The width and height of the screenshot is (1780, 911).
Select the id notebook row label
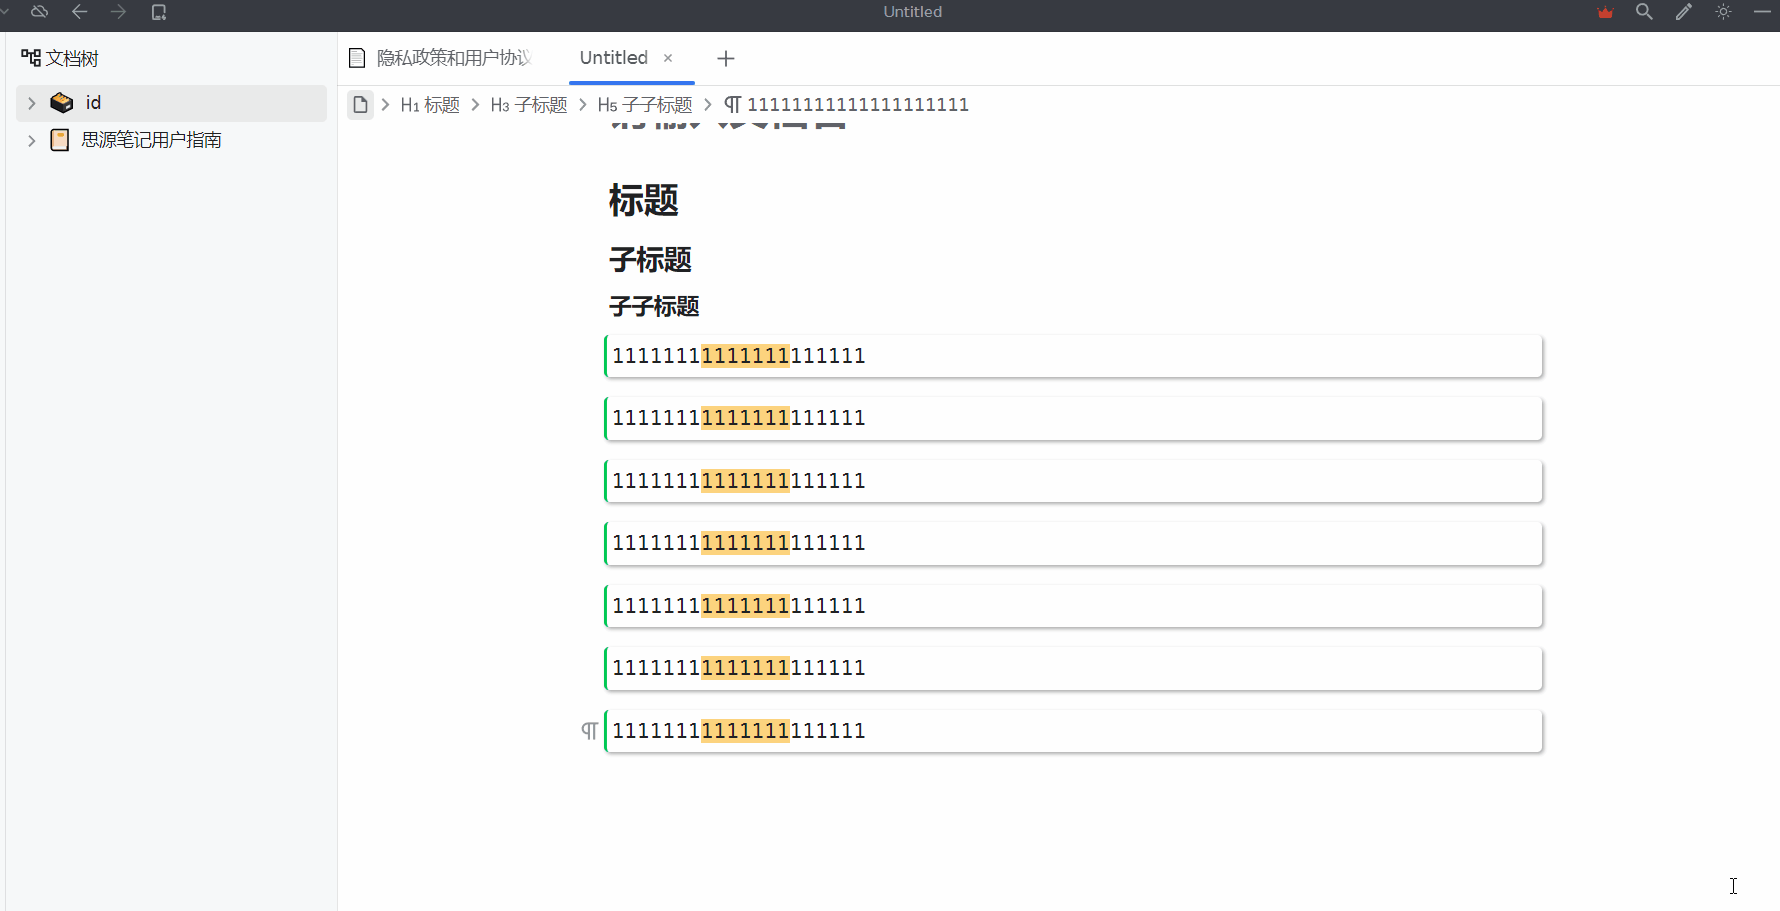[93, 103]
